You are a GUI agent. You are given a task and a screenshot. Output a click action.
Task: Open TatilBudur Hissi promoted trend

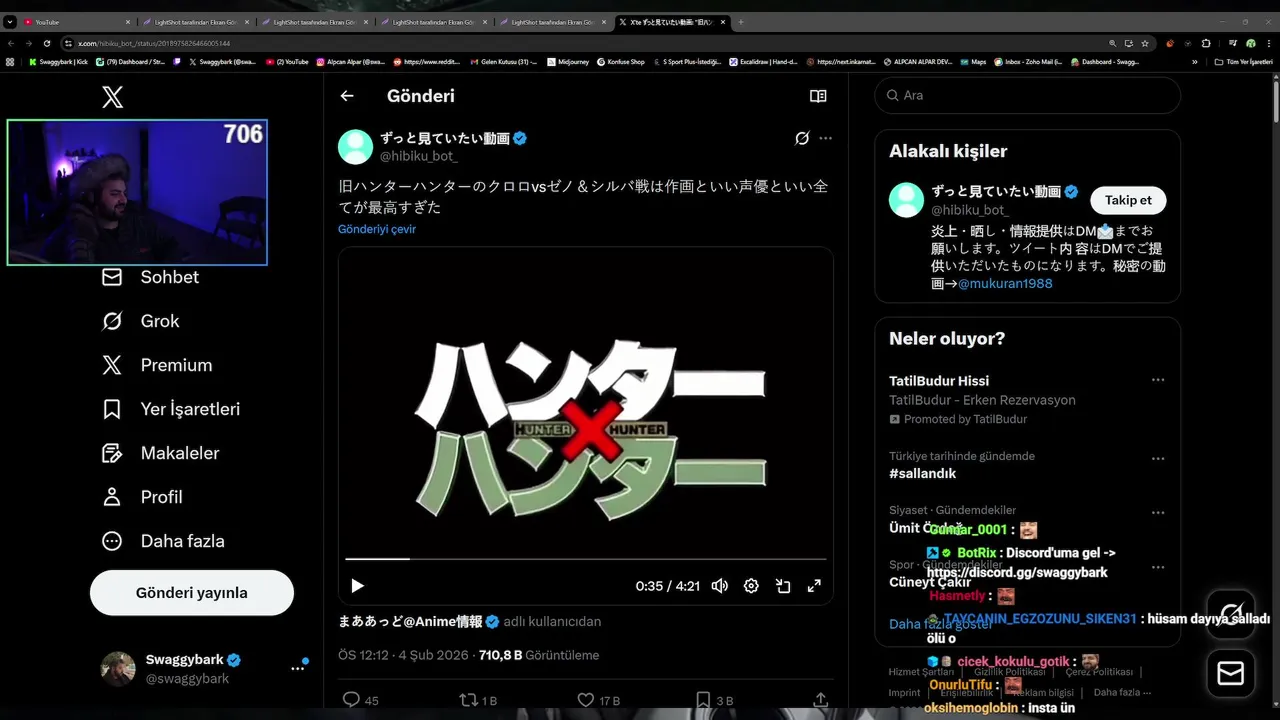(x=939, y=381)
